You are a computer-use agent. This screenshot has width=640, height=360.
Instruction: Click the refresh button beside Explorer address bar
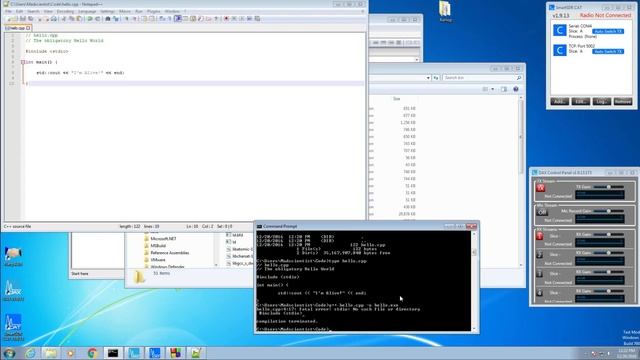click(x=436, y=78)
